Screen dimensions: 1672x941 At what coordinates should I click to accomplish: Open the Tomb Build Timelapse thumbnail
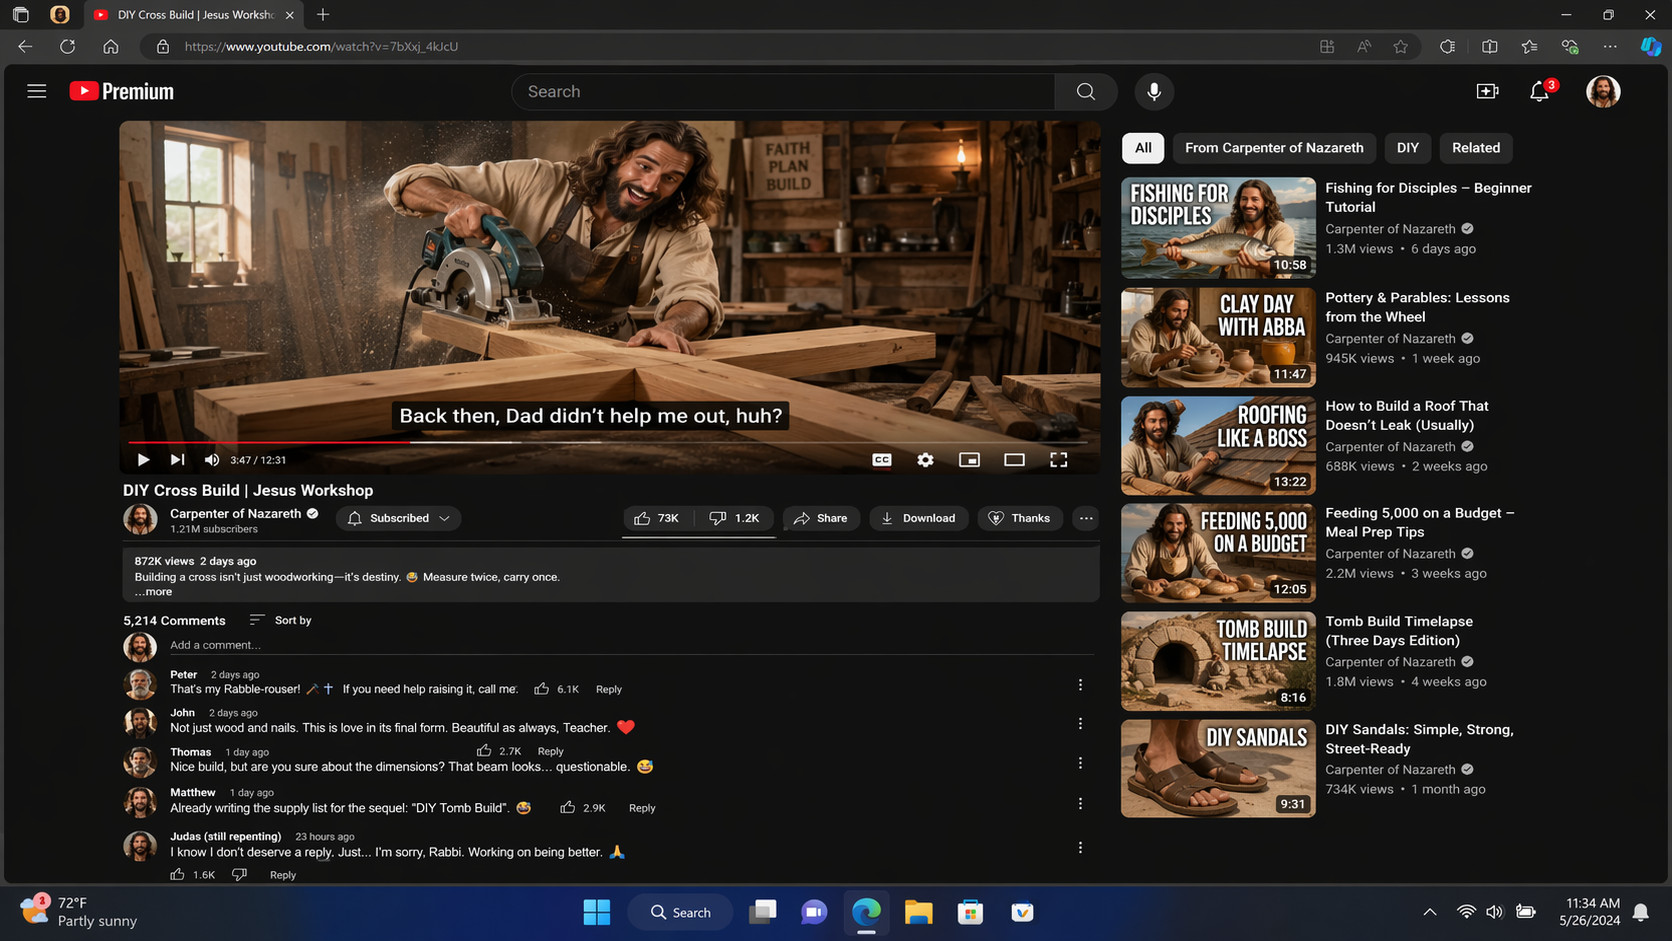[1217, 661]
